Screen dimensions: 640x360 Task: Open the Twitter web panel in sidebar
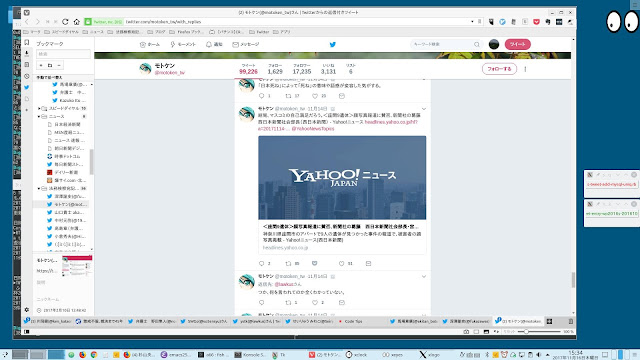(27, 87)
